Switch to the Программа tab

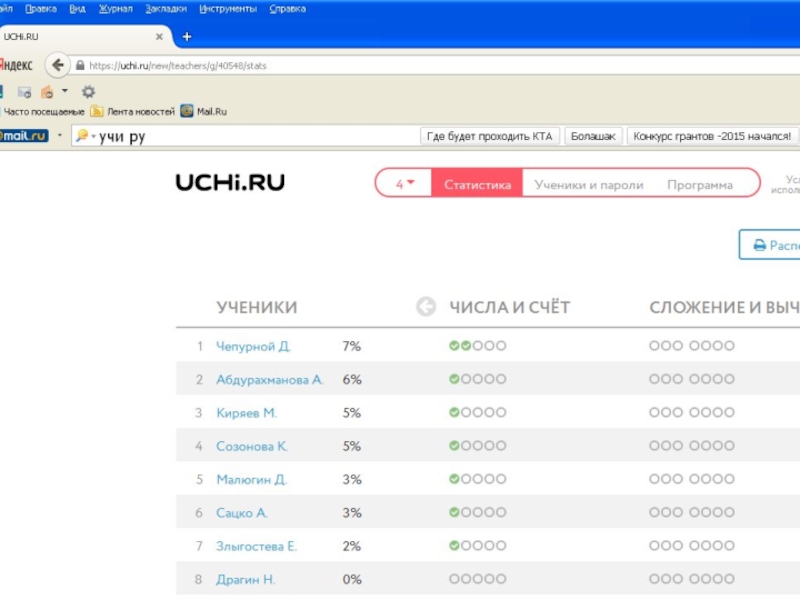pos(700,184)
